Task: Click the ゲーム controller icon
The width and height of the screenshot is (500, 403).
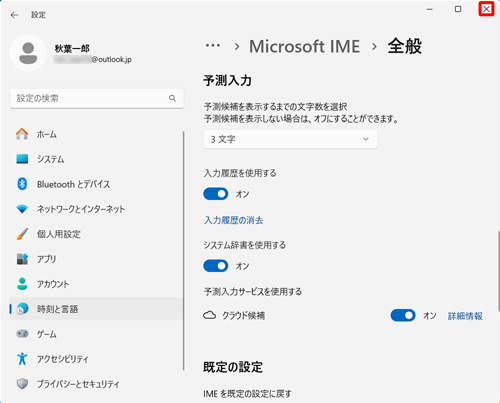Action: pos(22,334)
